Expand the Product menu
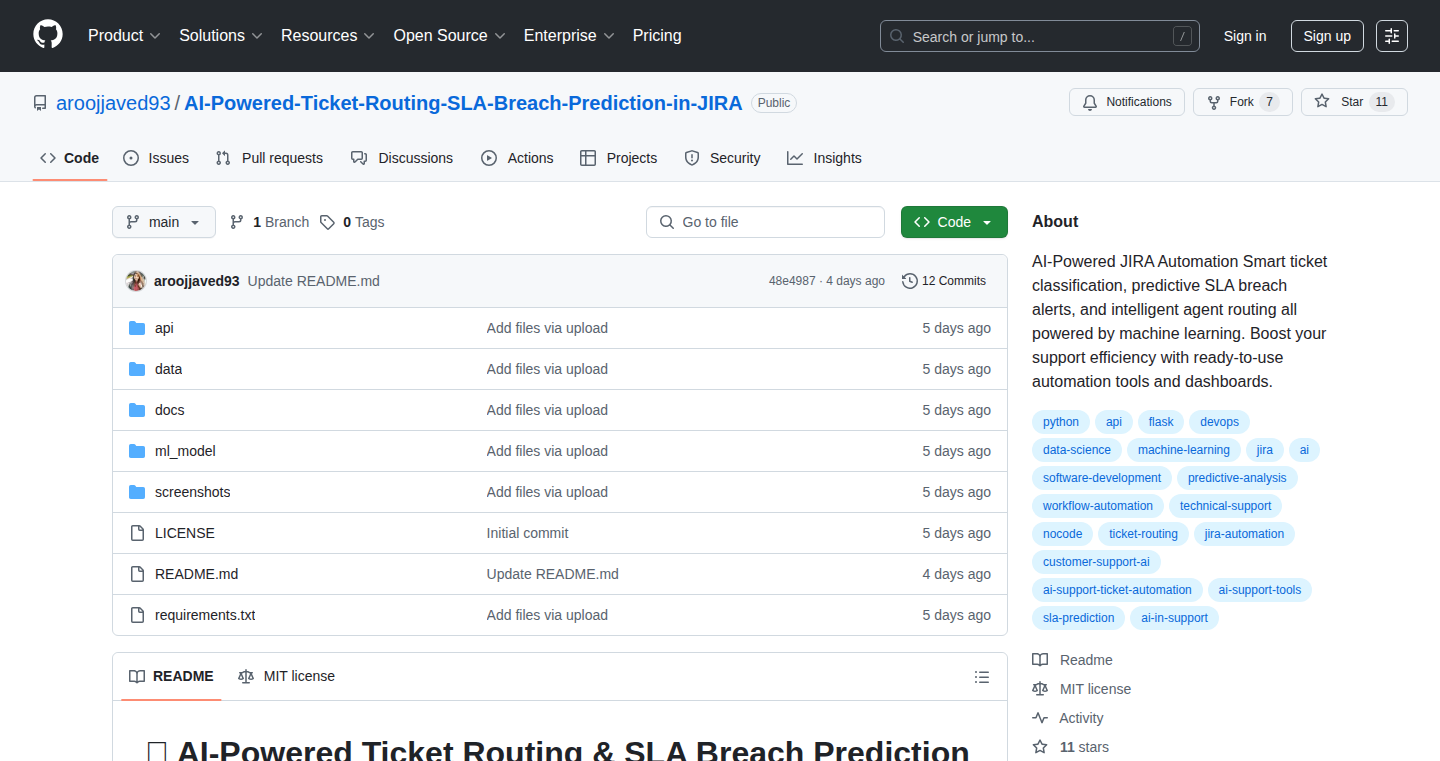 pos(124,36)
